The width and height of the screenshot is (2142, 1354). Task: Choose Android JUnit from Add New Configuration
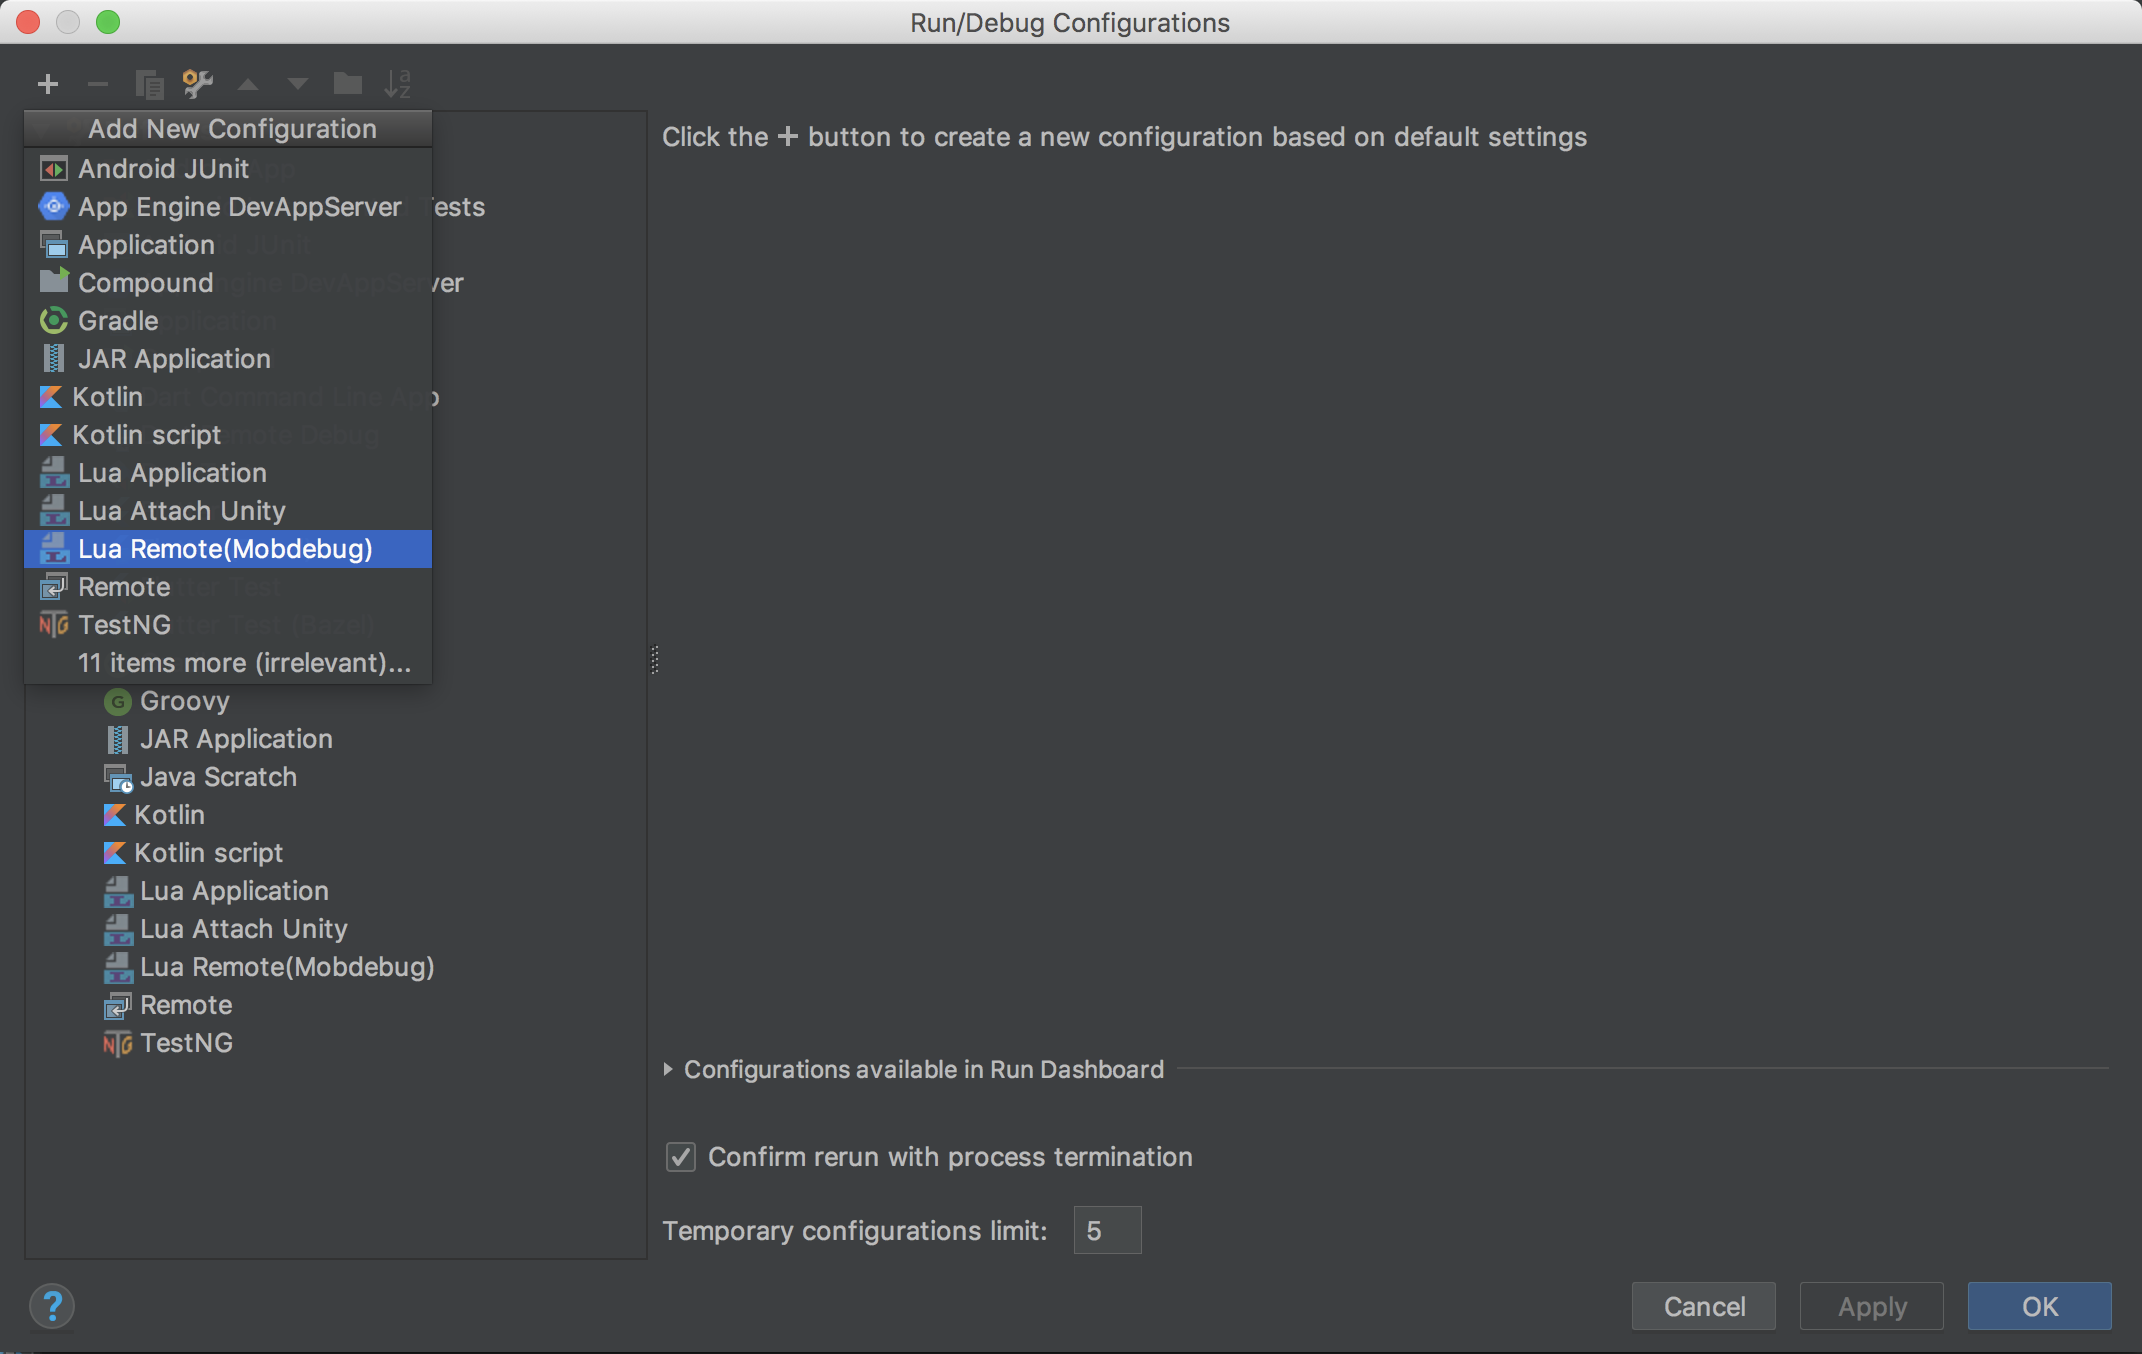pos(163,169)
